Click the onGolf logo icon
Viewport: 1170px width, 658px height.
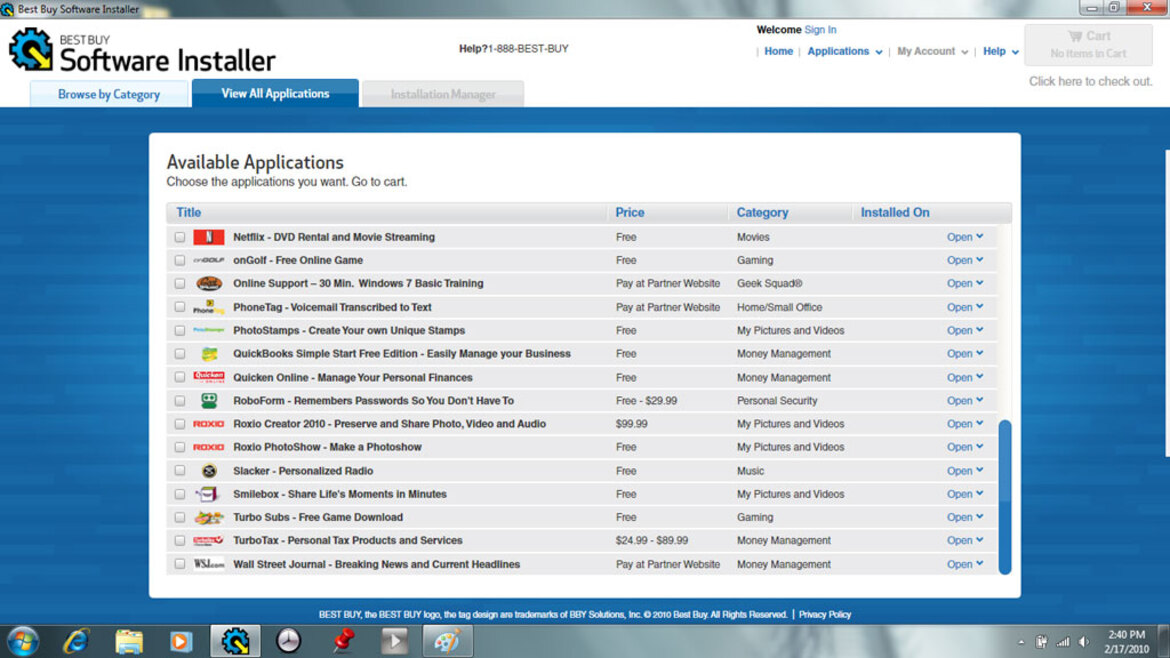point(208,260)
